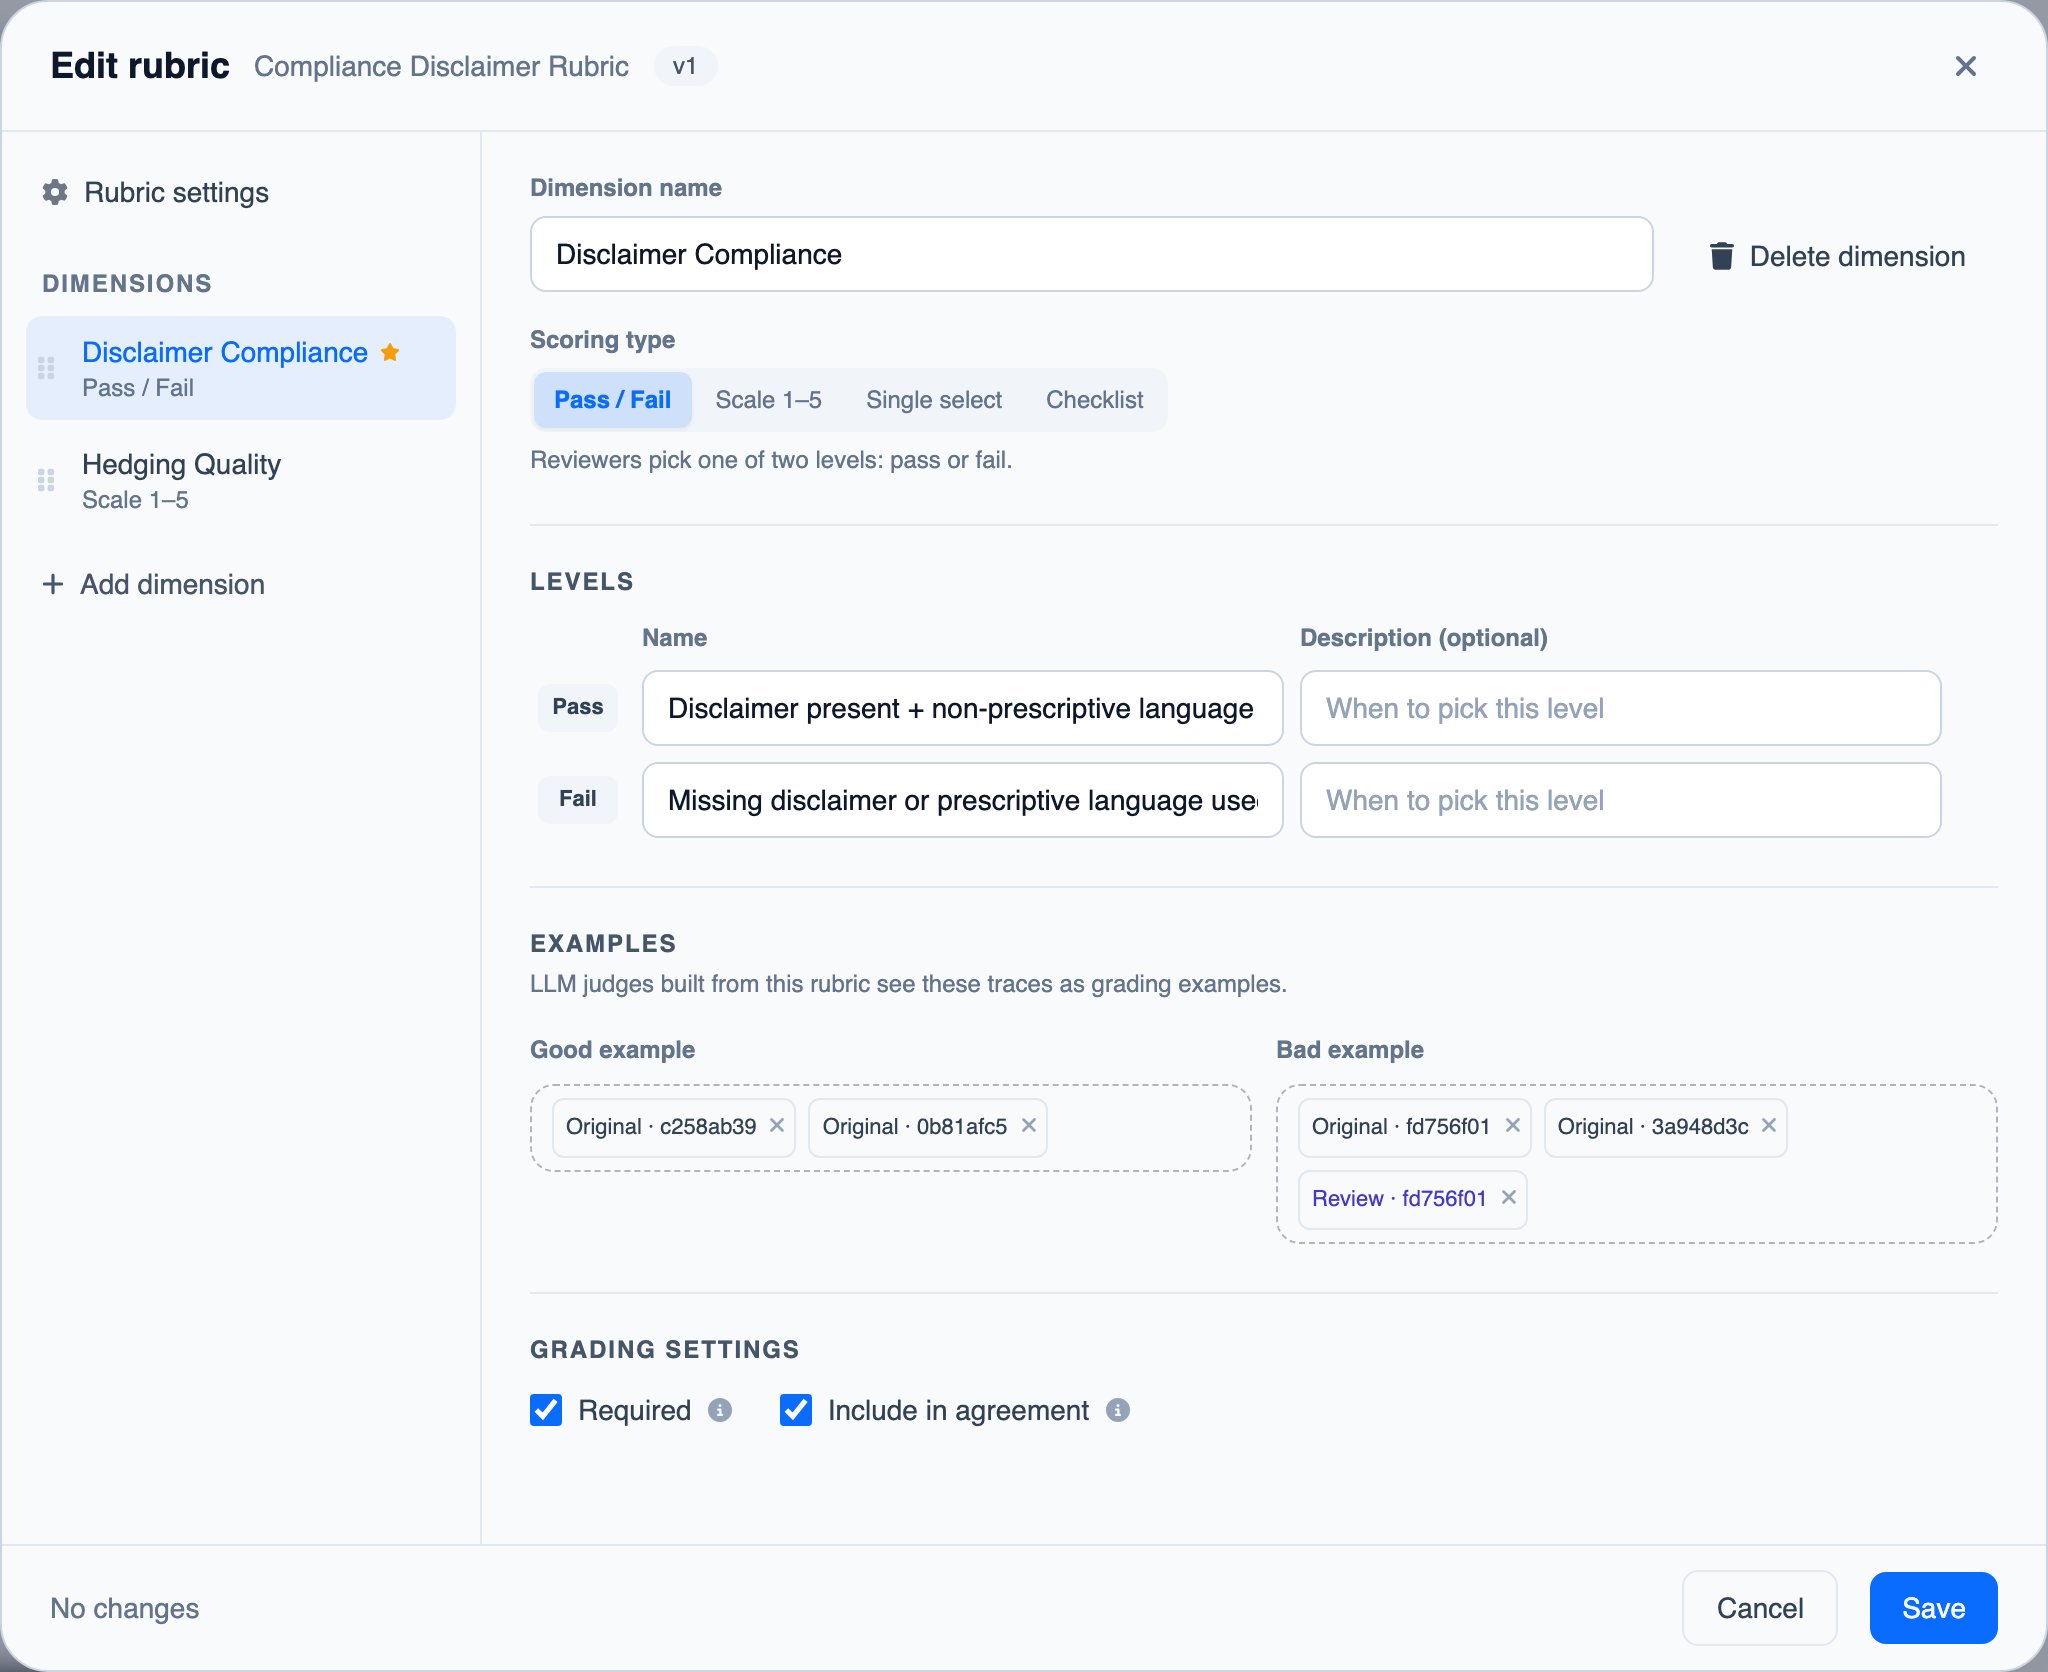Toggle Include in agreement checkbox
The width and height of the screenshot is (2048, 1672).
tap(796, 1410)
